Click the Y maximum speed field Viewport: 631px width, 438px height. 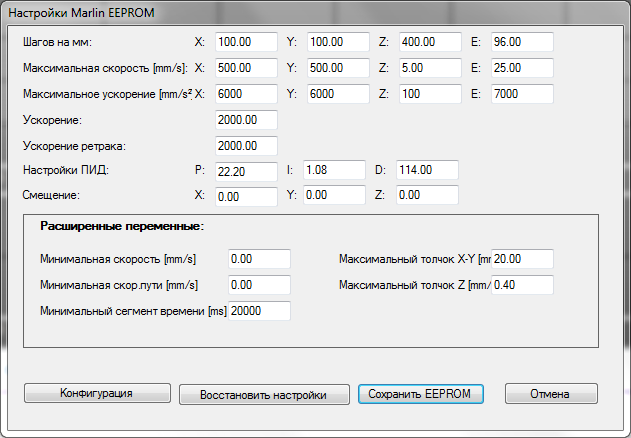(x=336, y=69)
